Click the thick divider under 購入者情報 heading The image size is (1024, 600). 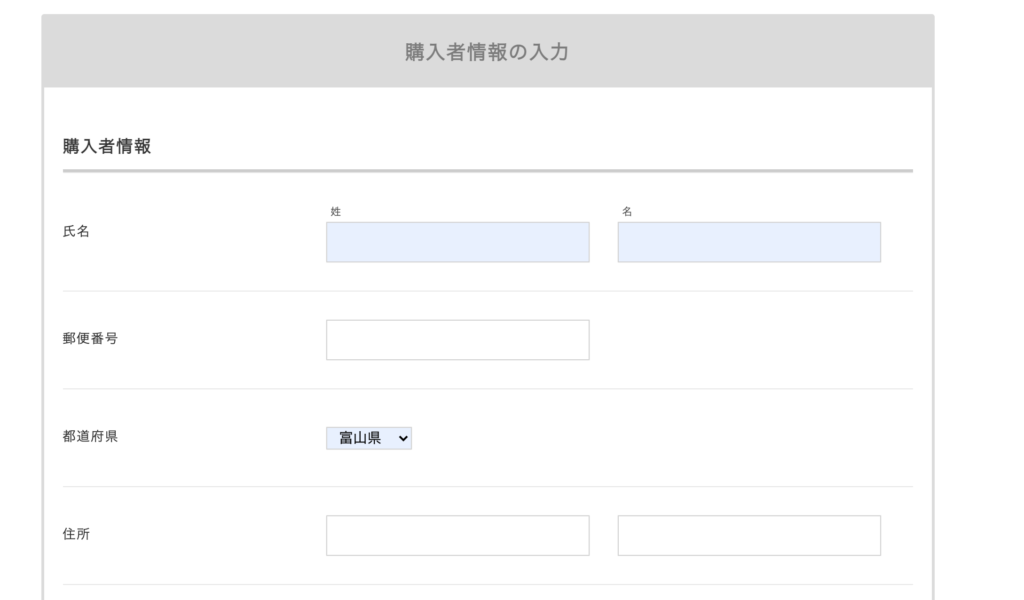coord(487,171)
